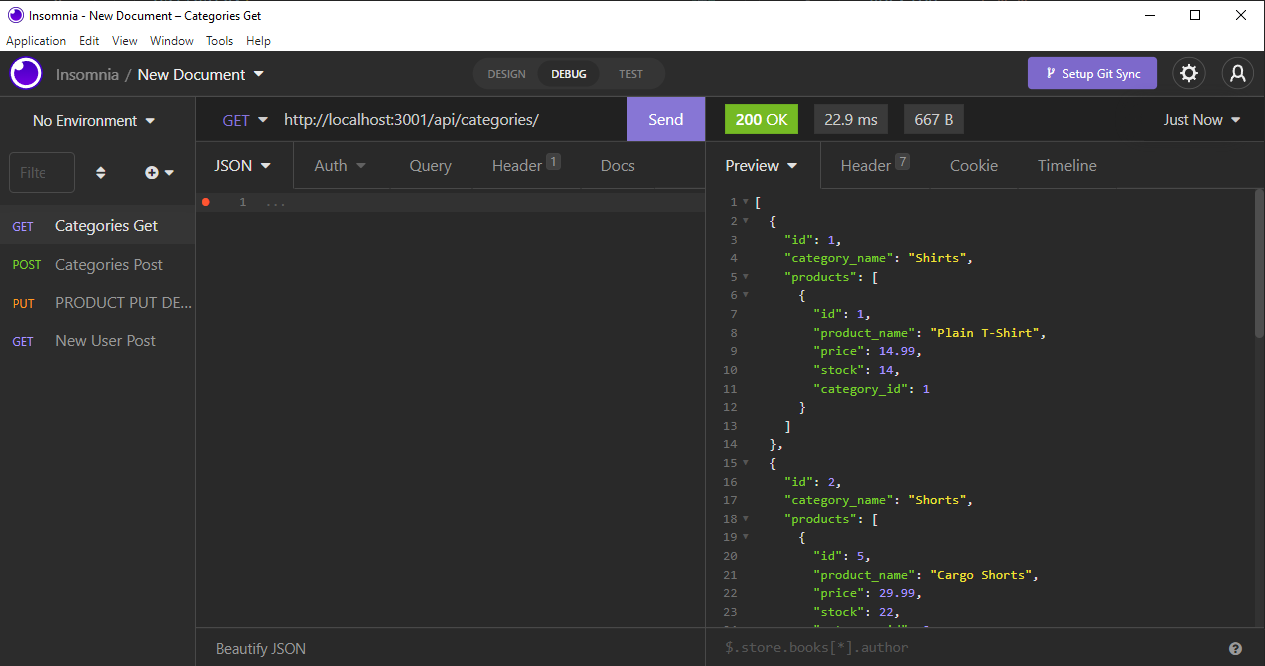Click Beautify JSON
1265x666 pixels.
tap(260, 648)
